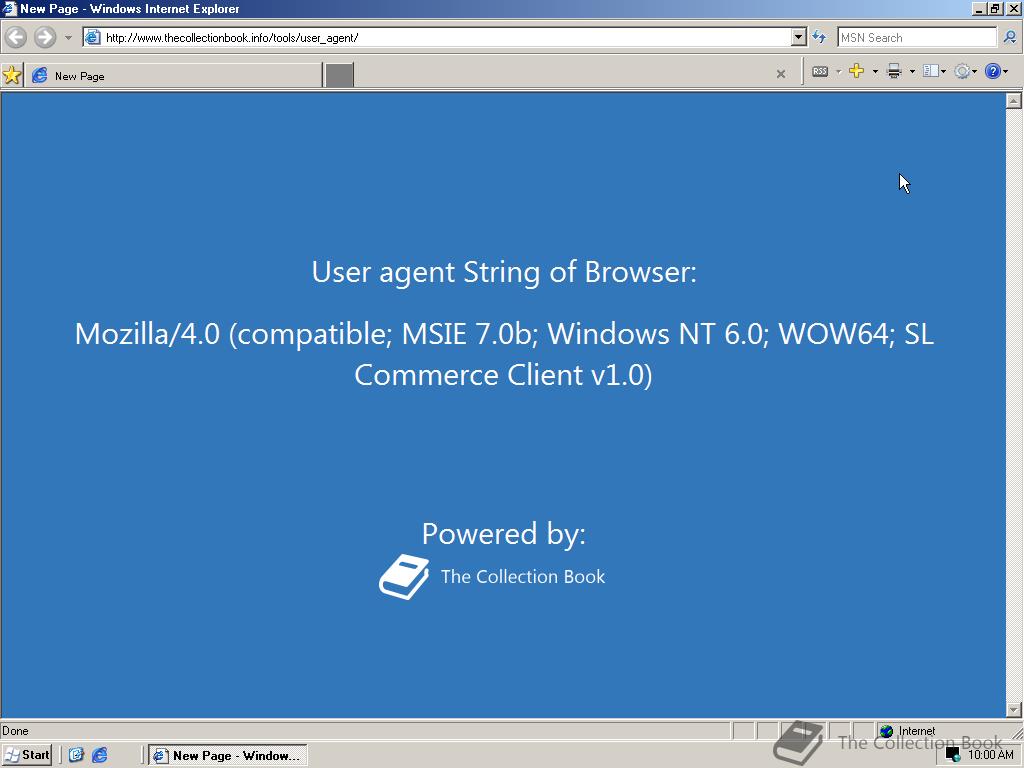This screenshot has width=1024, height=768.
Task: Restore the browser window size
Action: coord(995,8)
